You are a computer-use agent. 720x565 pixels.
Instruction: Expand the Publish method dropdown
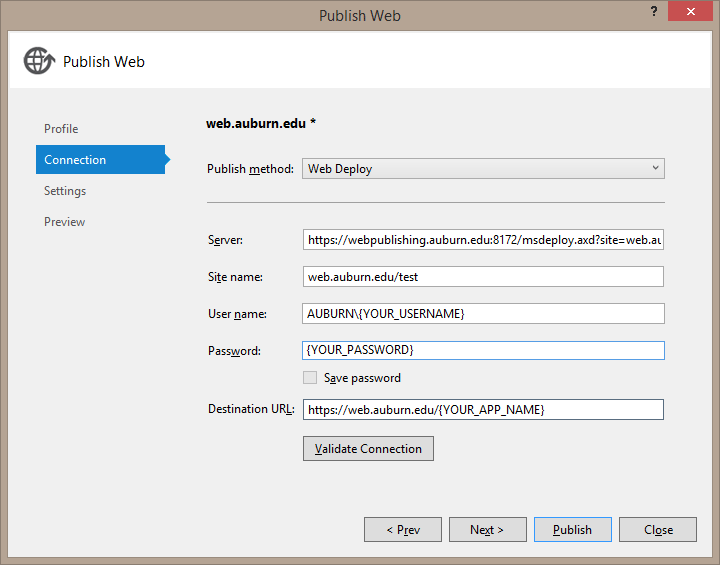coord(483,169)
